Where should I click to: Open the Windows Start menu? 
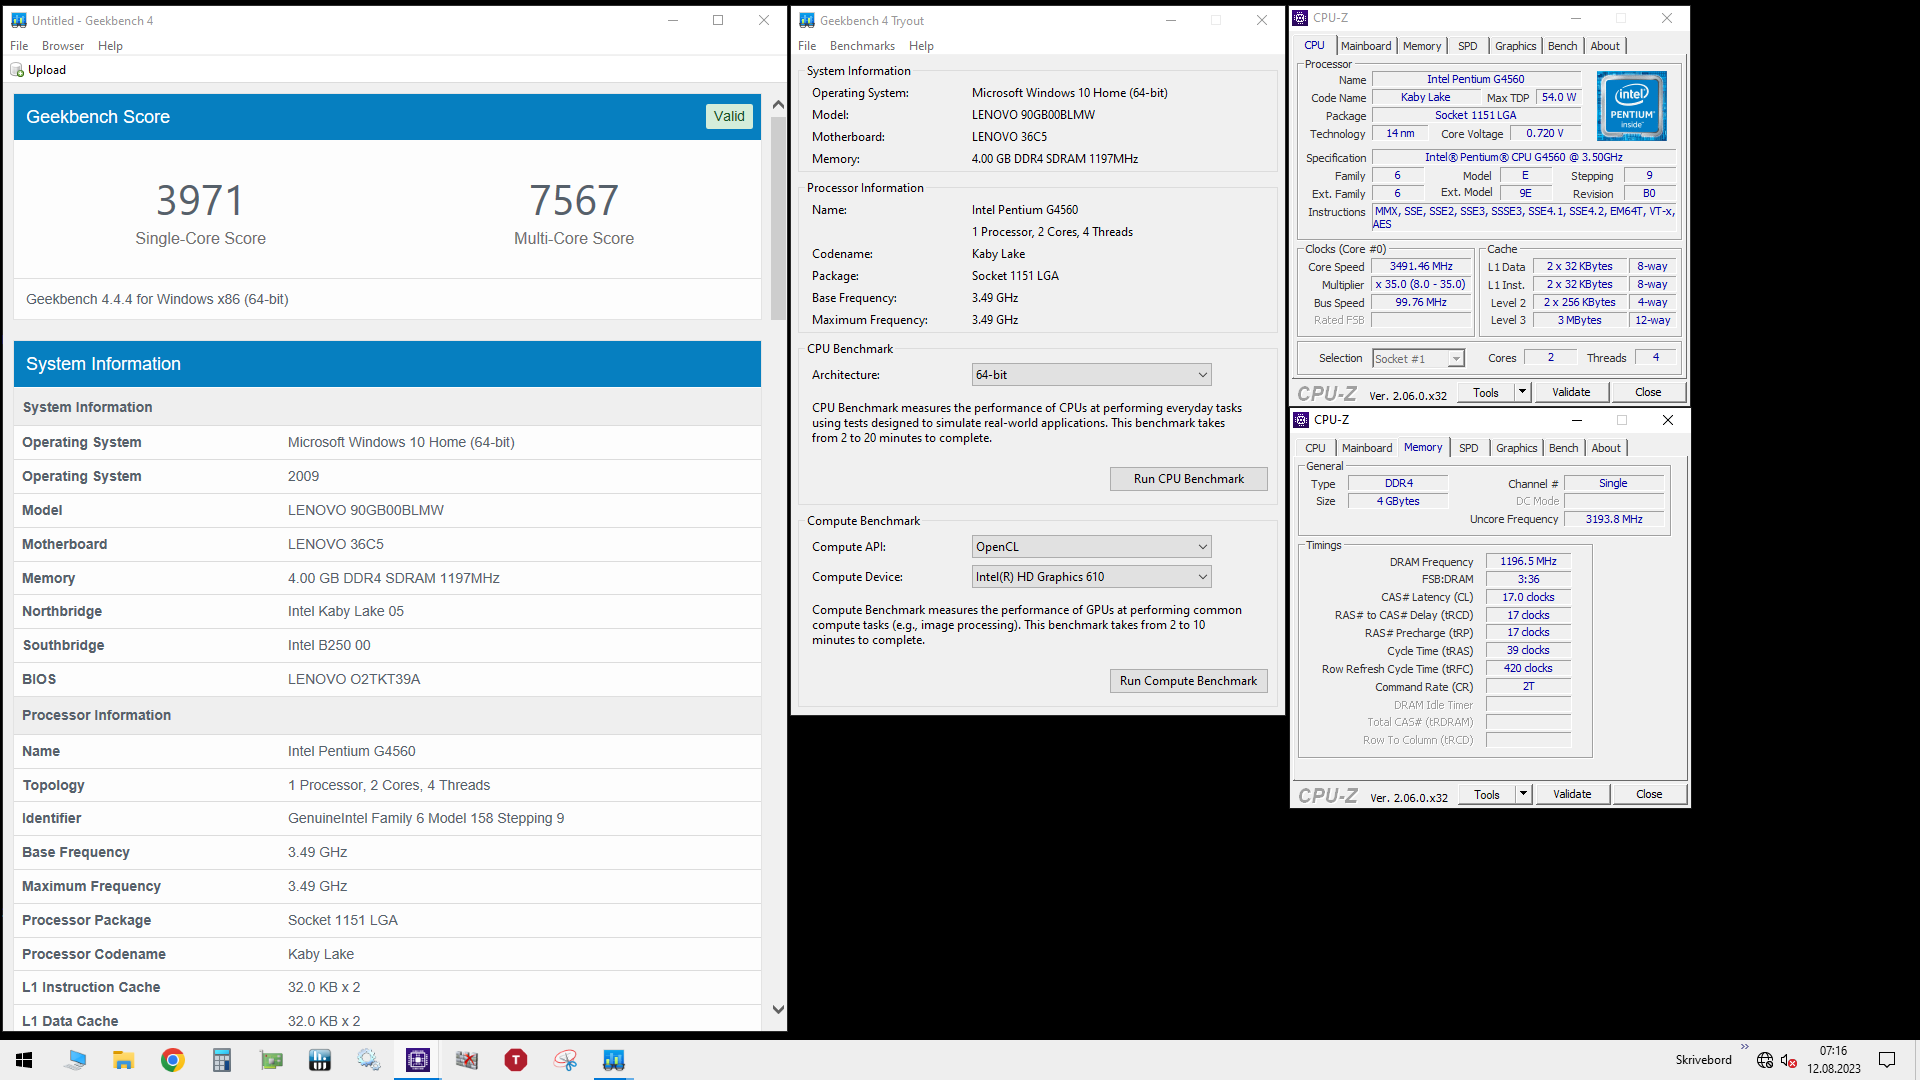click(x=24, y=1060)
